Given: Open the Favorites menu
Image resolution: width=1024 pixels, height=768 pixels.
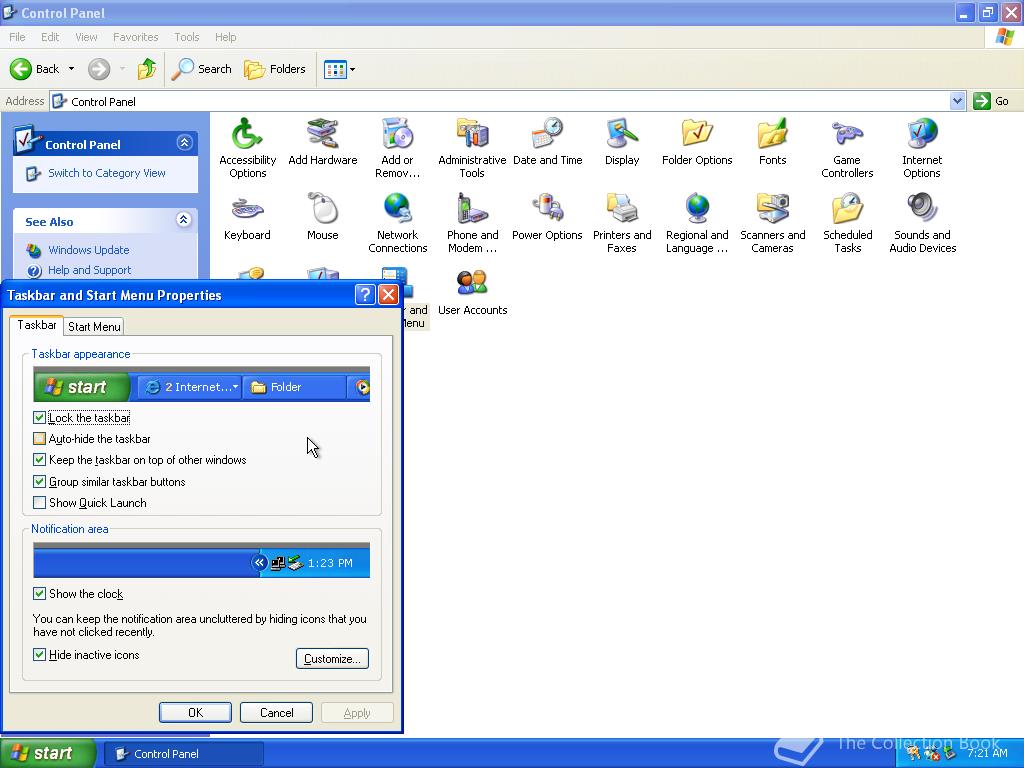Looking at the screenshot, I should coord(135,36).
